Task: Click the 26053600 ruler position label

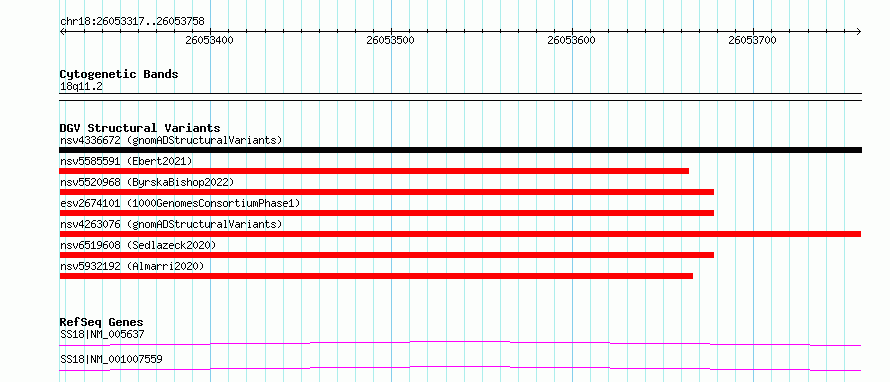Action: pyautogui.click(x=572, y=40)
